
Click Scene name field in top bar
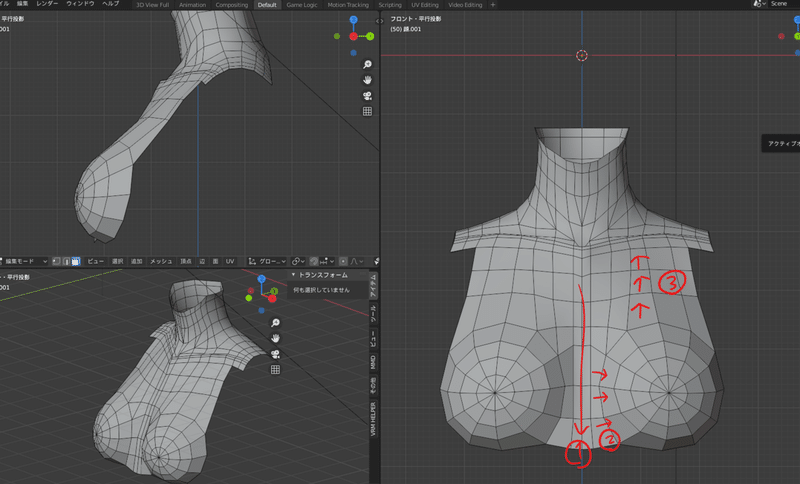785,4
